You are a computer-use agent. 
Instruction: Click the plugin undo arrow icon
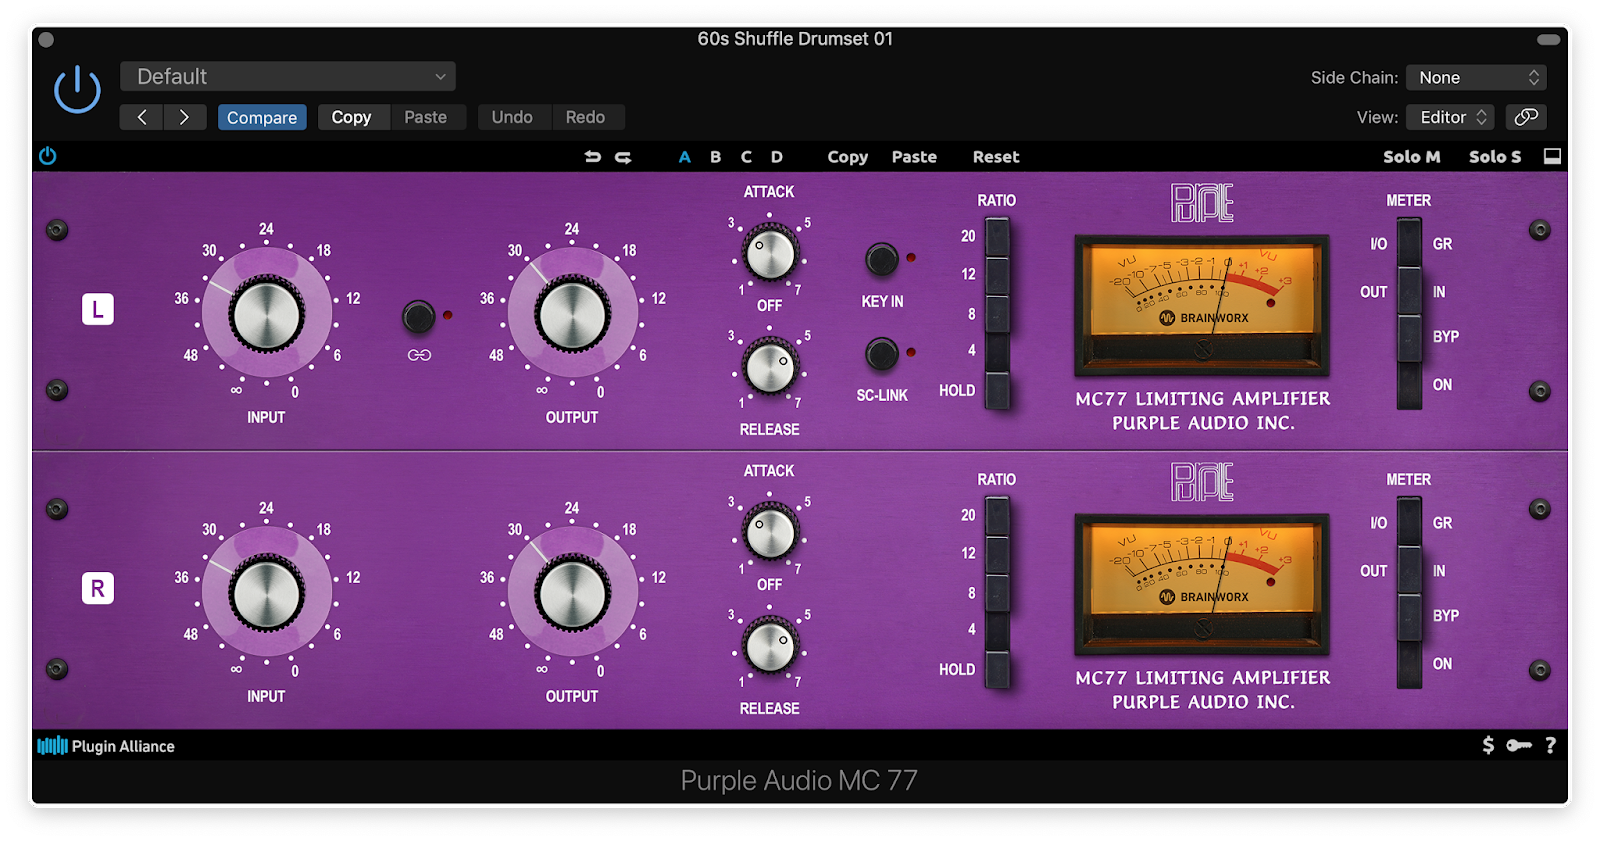[593, 157]
